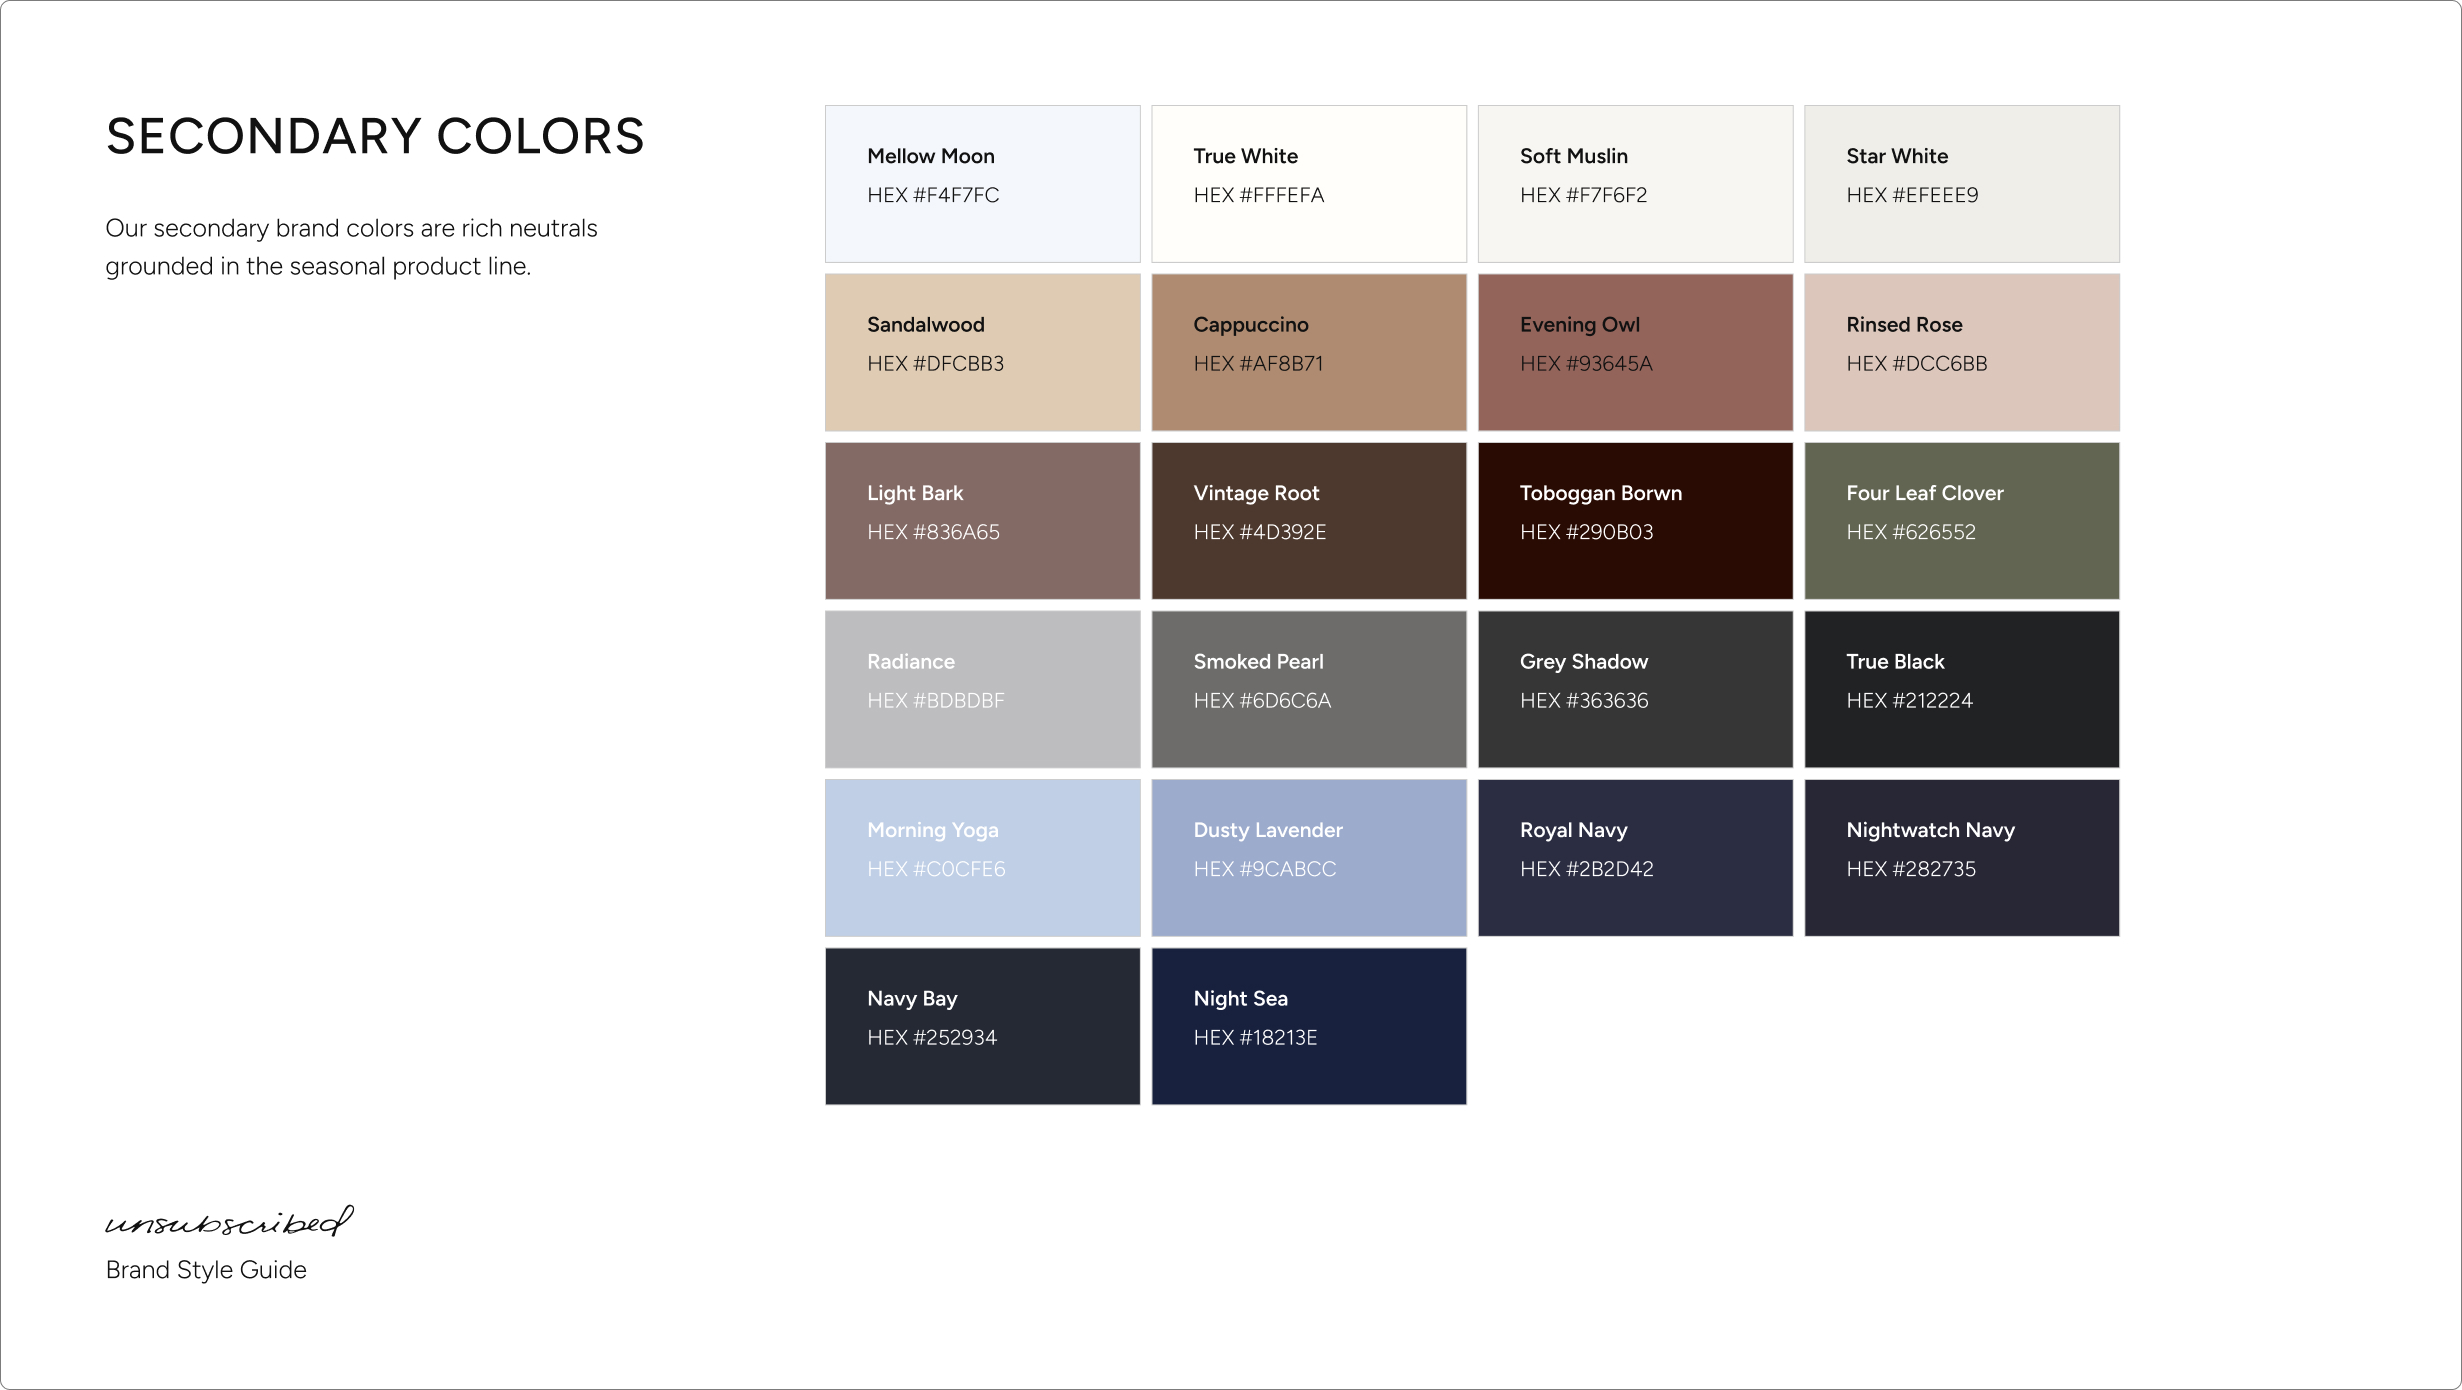Pick the Star White swatch

tap(1961, 184)
